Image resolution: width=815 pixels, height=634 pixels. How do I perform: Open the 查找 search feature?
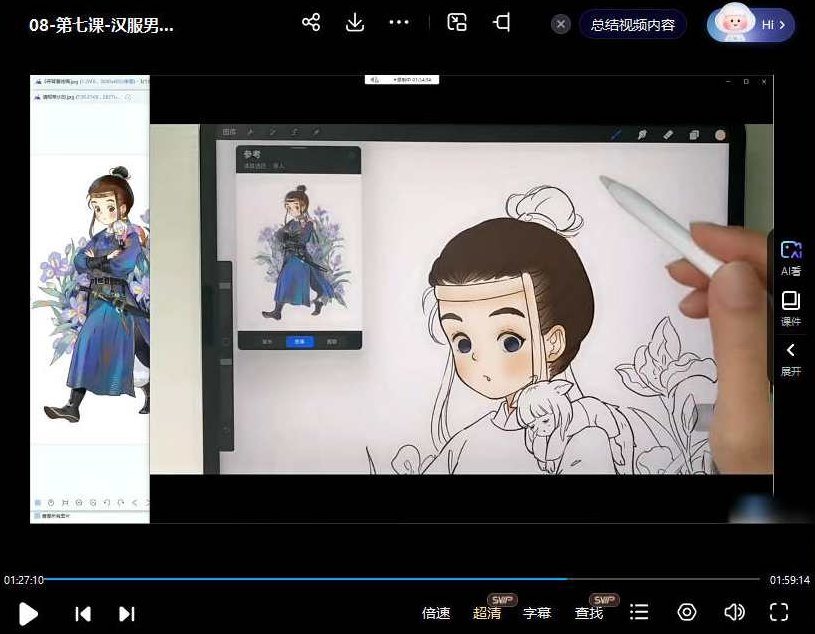[x=589, y=613]
